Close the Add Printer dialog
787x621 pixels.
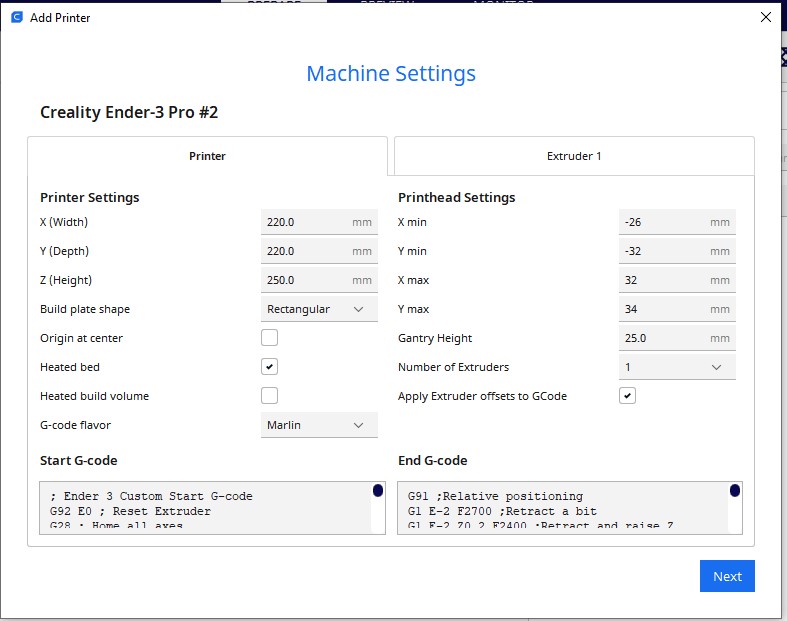766,17
